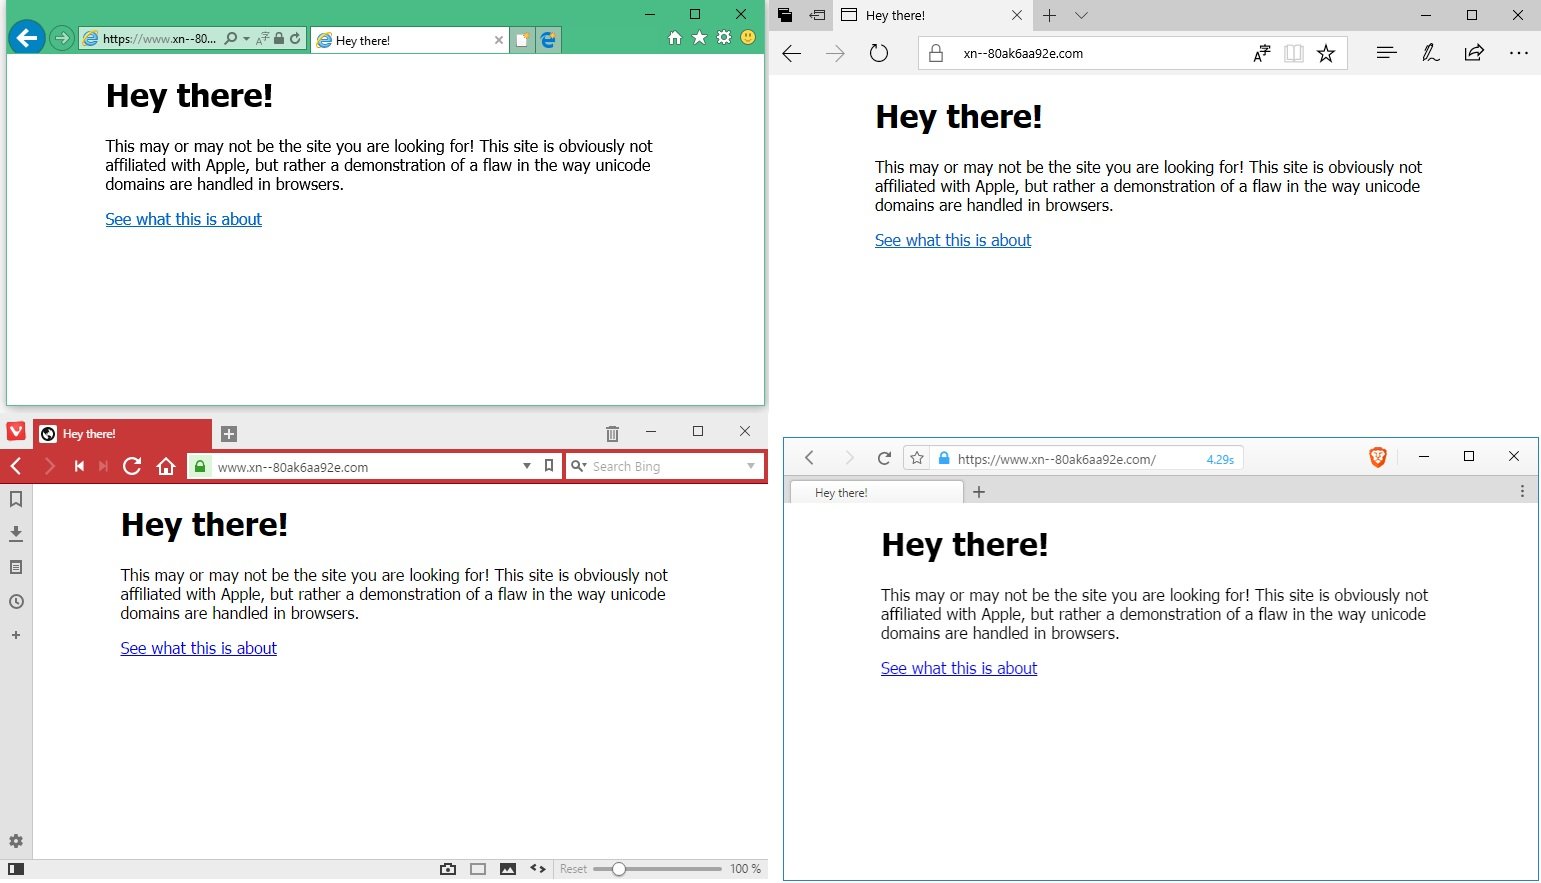Open Vivaldi bookmarks panel icon
The height and width of the screenshot is (883, 1541).
pyautogui.click(x=16, y=499)
